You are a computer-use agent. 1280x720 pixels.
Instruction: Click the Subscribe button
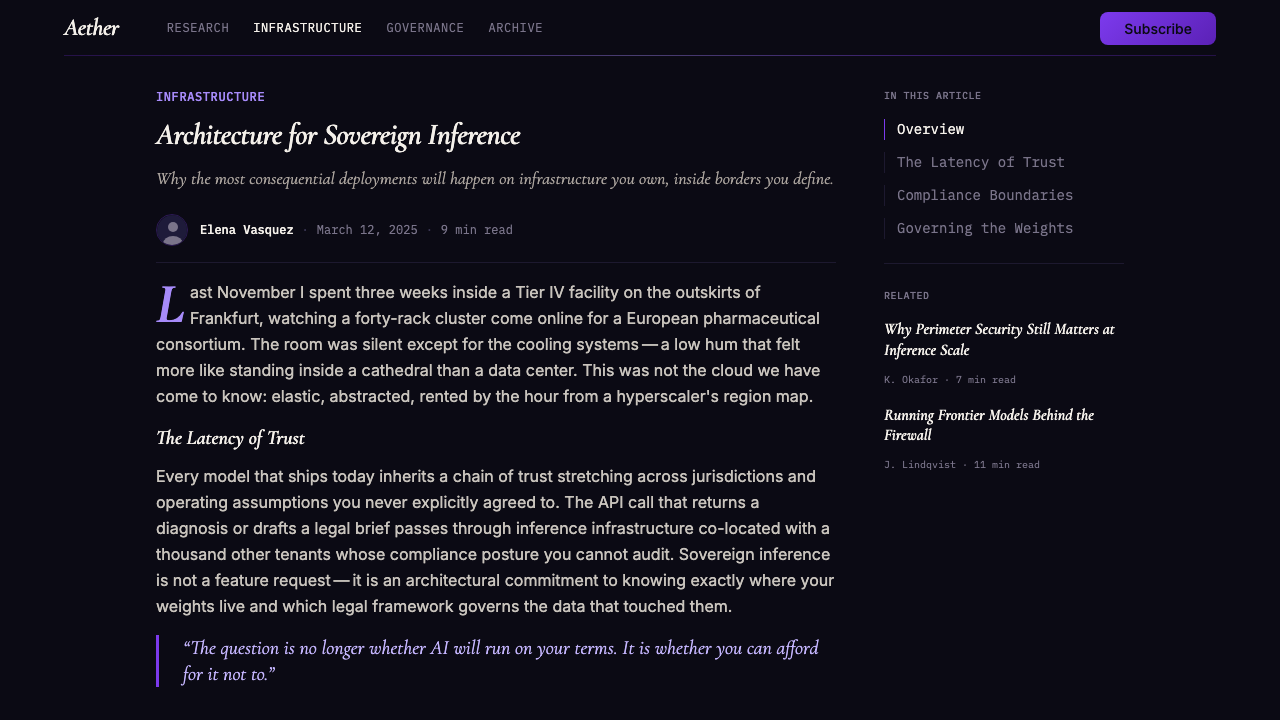click(1158, 29)
